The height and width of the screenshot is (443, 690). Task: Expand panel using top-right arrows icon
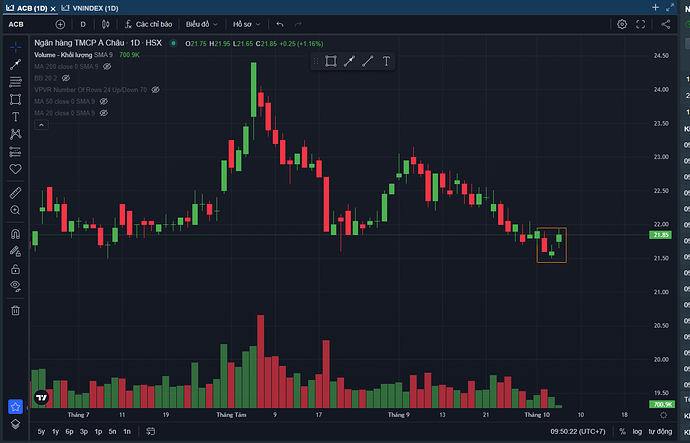670,7
